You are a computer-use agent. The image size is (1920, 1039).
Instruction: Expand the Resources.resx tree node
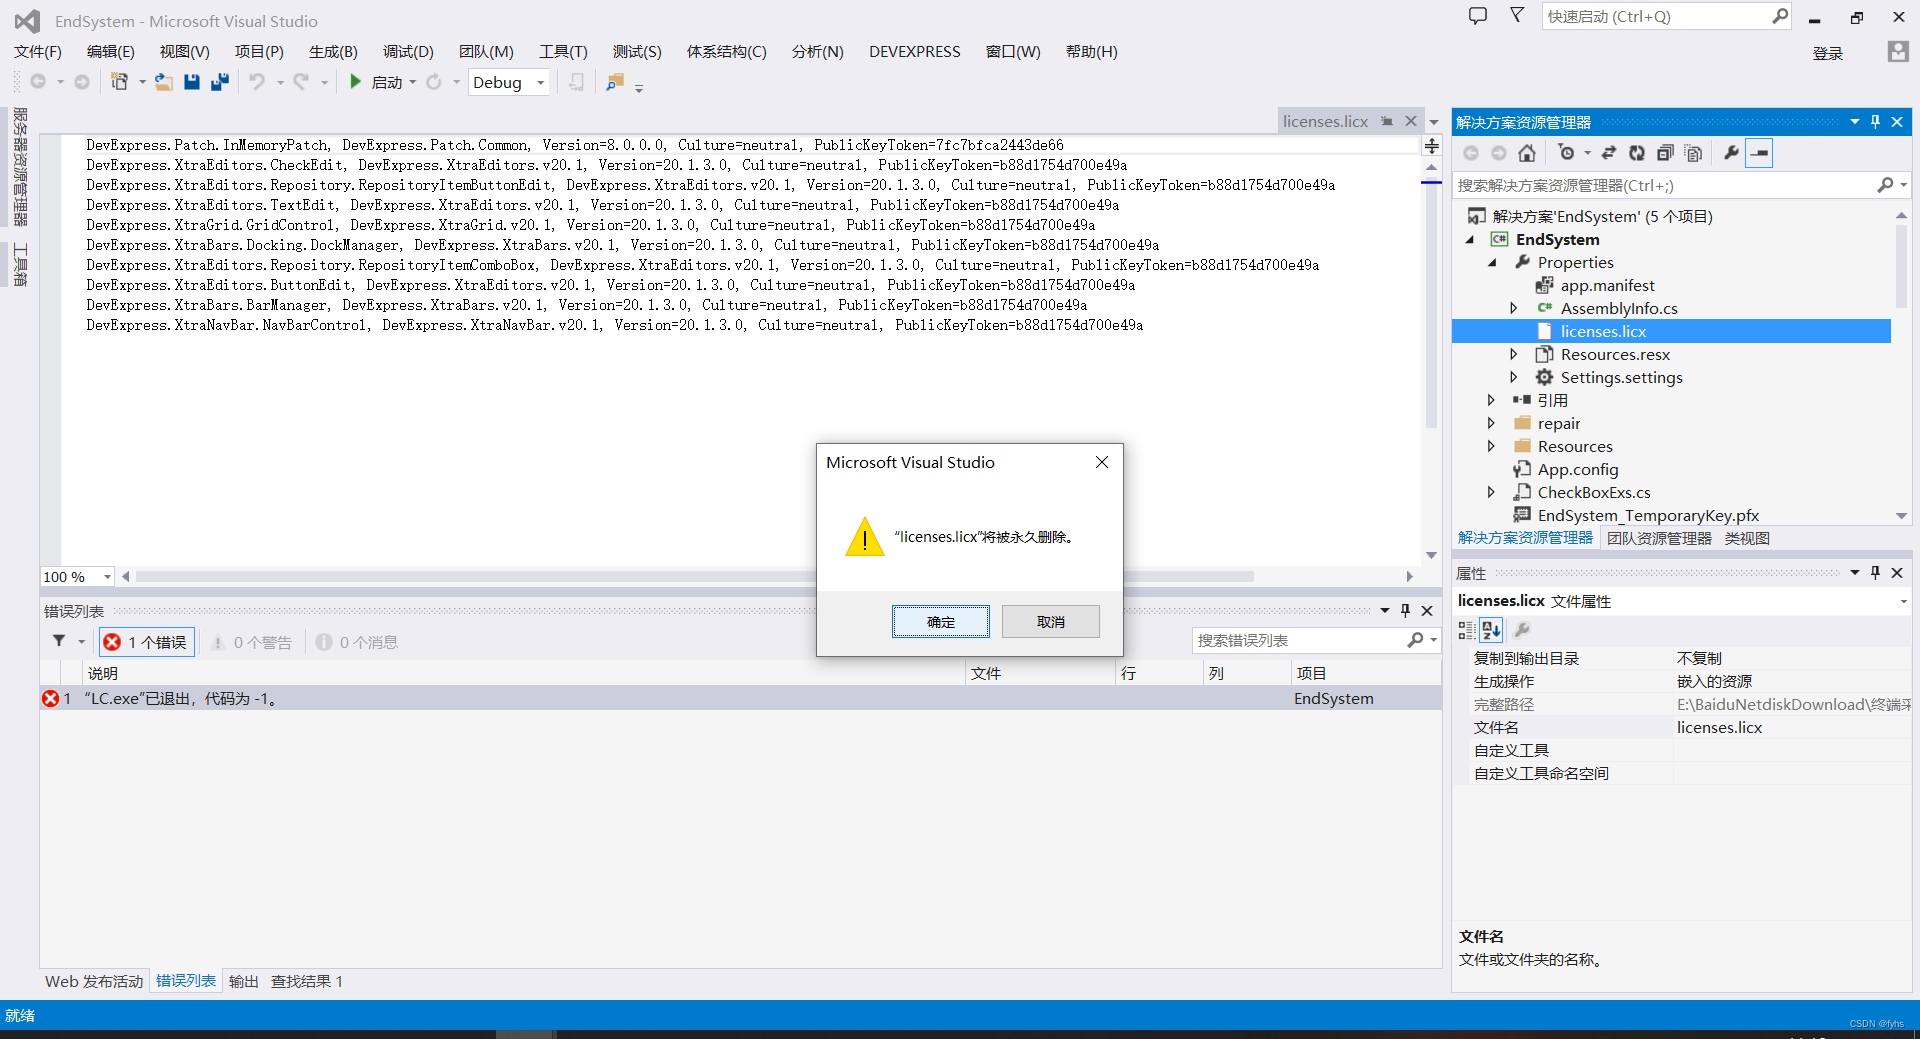[1514, 354]
